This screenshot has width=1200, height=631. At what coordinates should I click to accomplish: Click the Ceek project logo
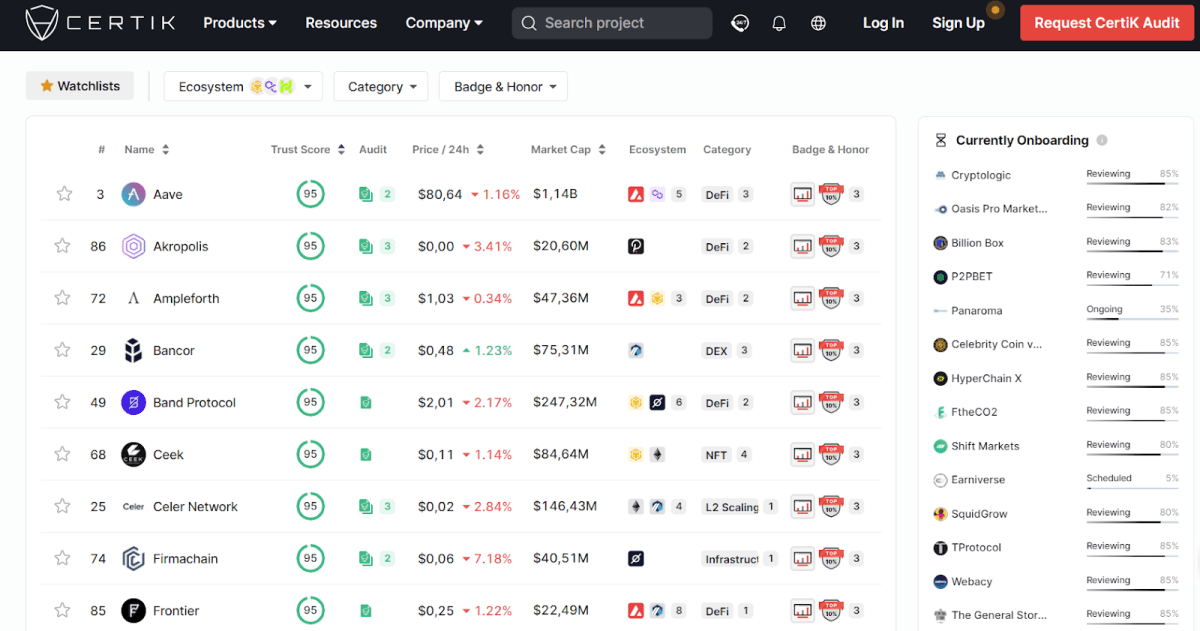pyautogui.click(x=133, y=454)
